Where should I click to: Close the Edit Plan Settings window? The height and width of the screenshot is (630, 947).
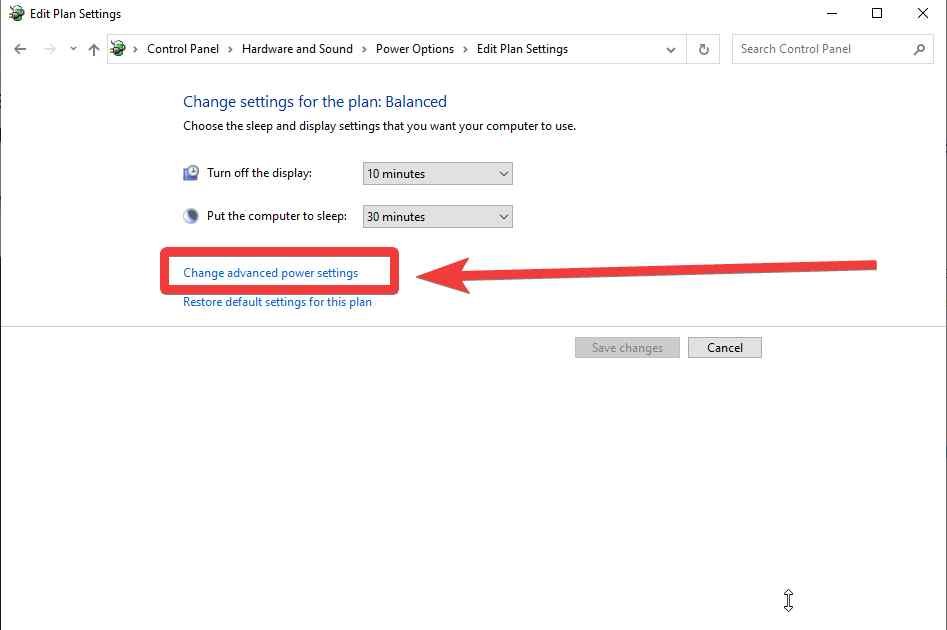point(922,13)
